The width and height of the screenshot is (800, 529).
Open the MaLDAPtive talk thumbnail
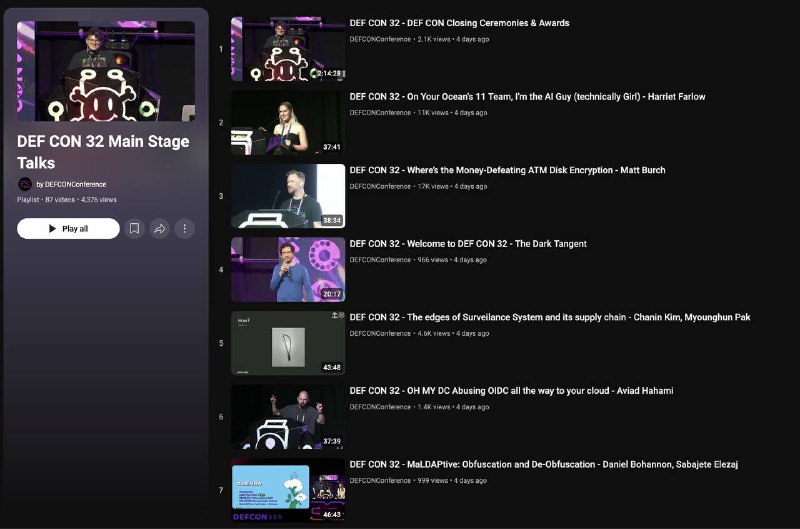coord(288,490)
